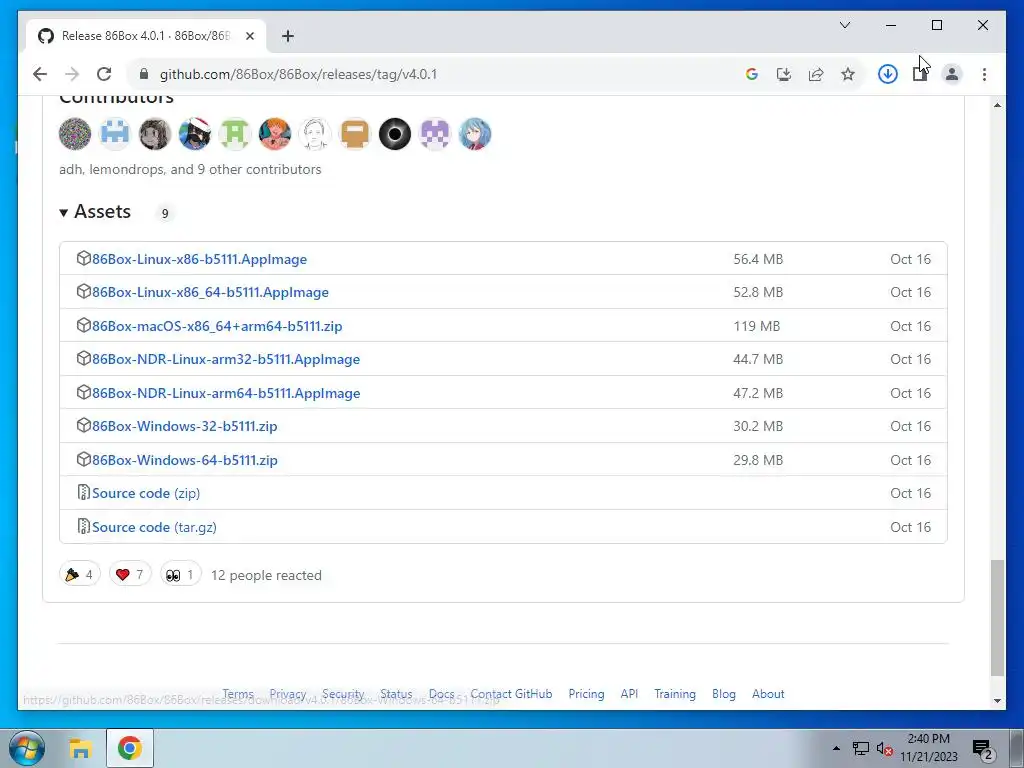Open a new browser tab

point(288,36)
